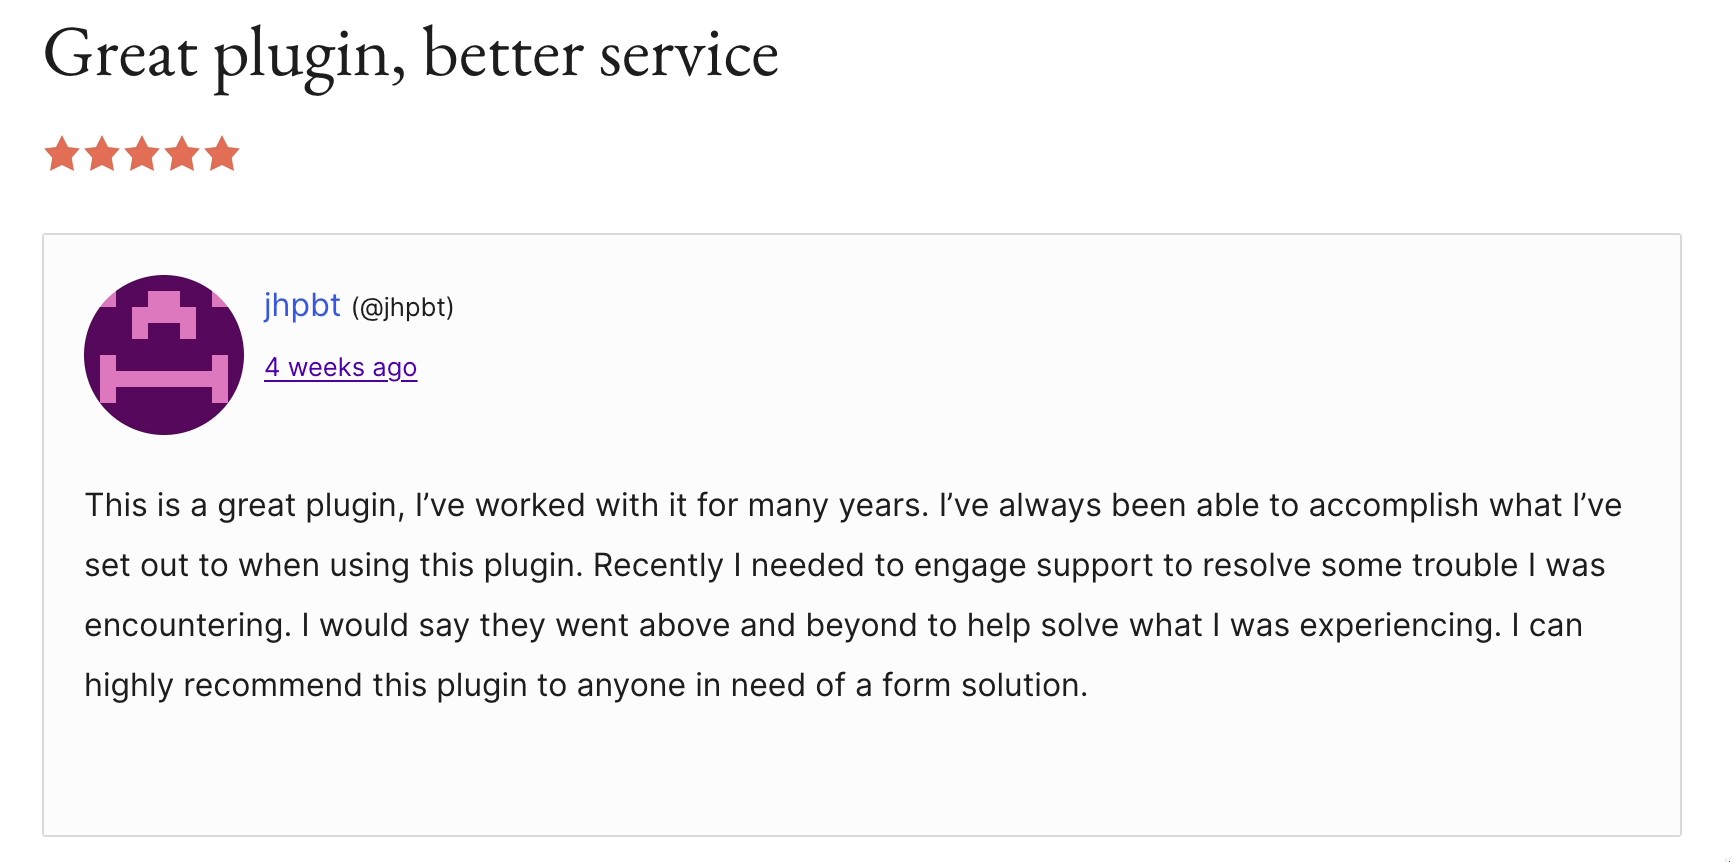The width and height of the screenshot is (1730, 862).
Task: Click the fifth rating star
Action: [222, 154]
